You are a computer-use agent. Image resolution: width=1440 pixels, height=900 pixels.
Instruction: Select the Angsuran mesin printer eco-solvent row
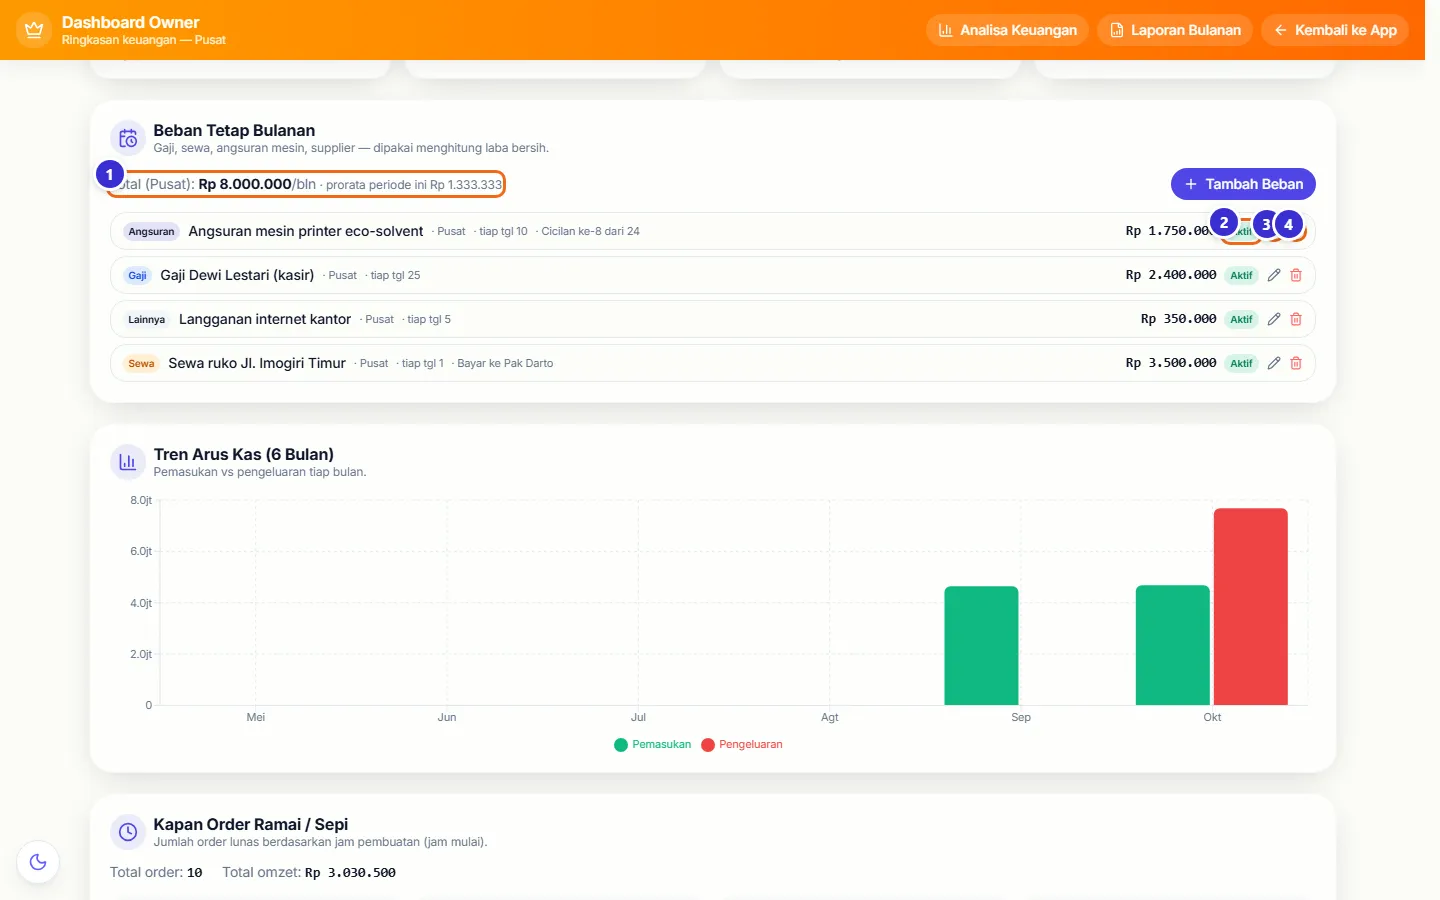click(712, 231)
